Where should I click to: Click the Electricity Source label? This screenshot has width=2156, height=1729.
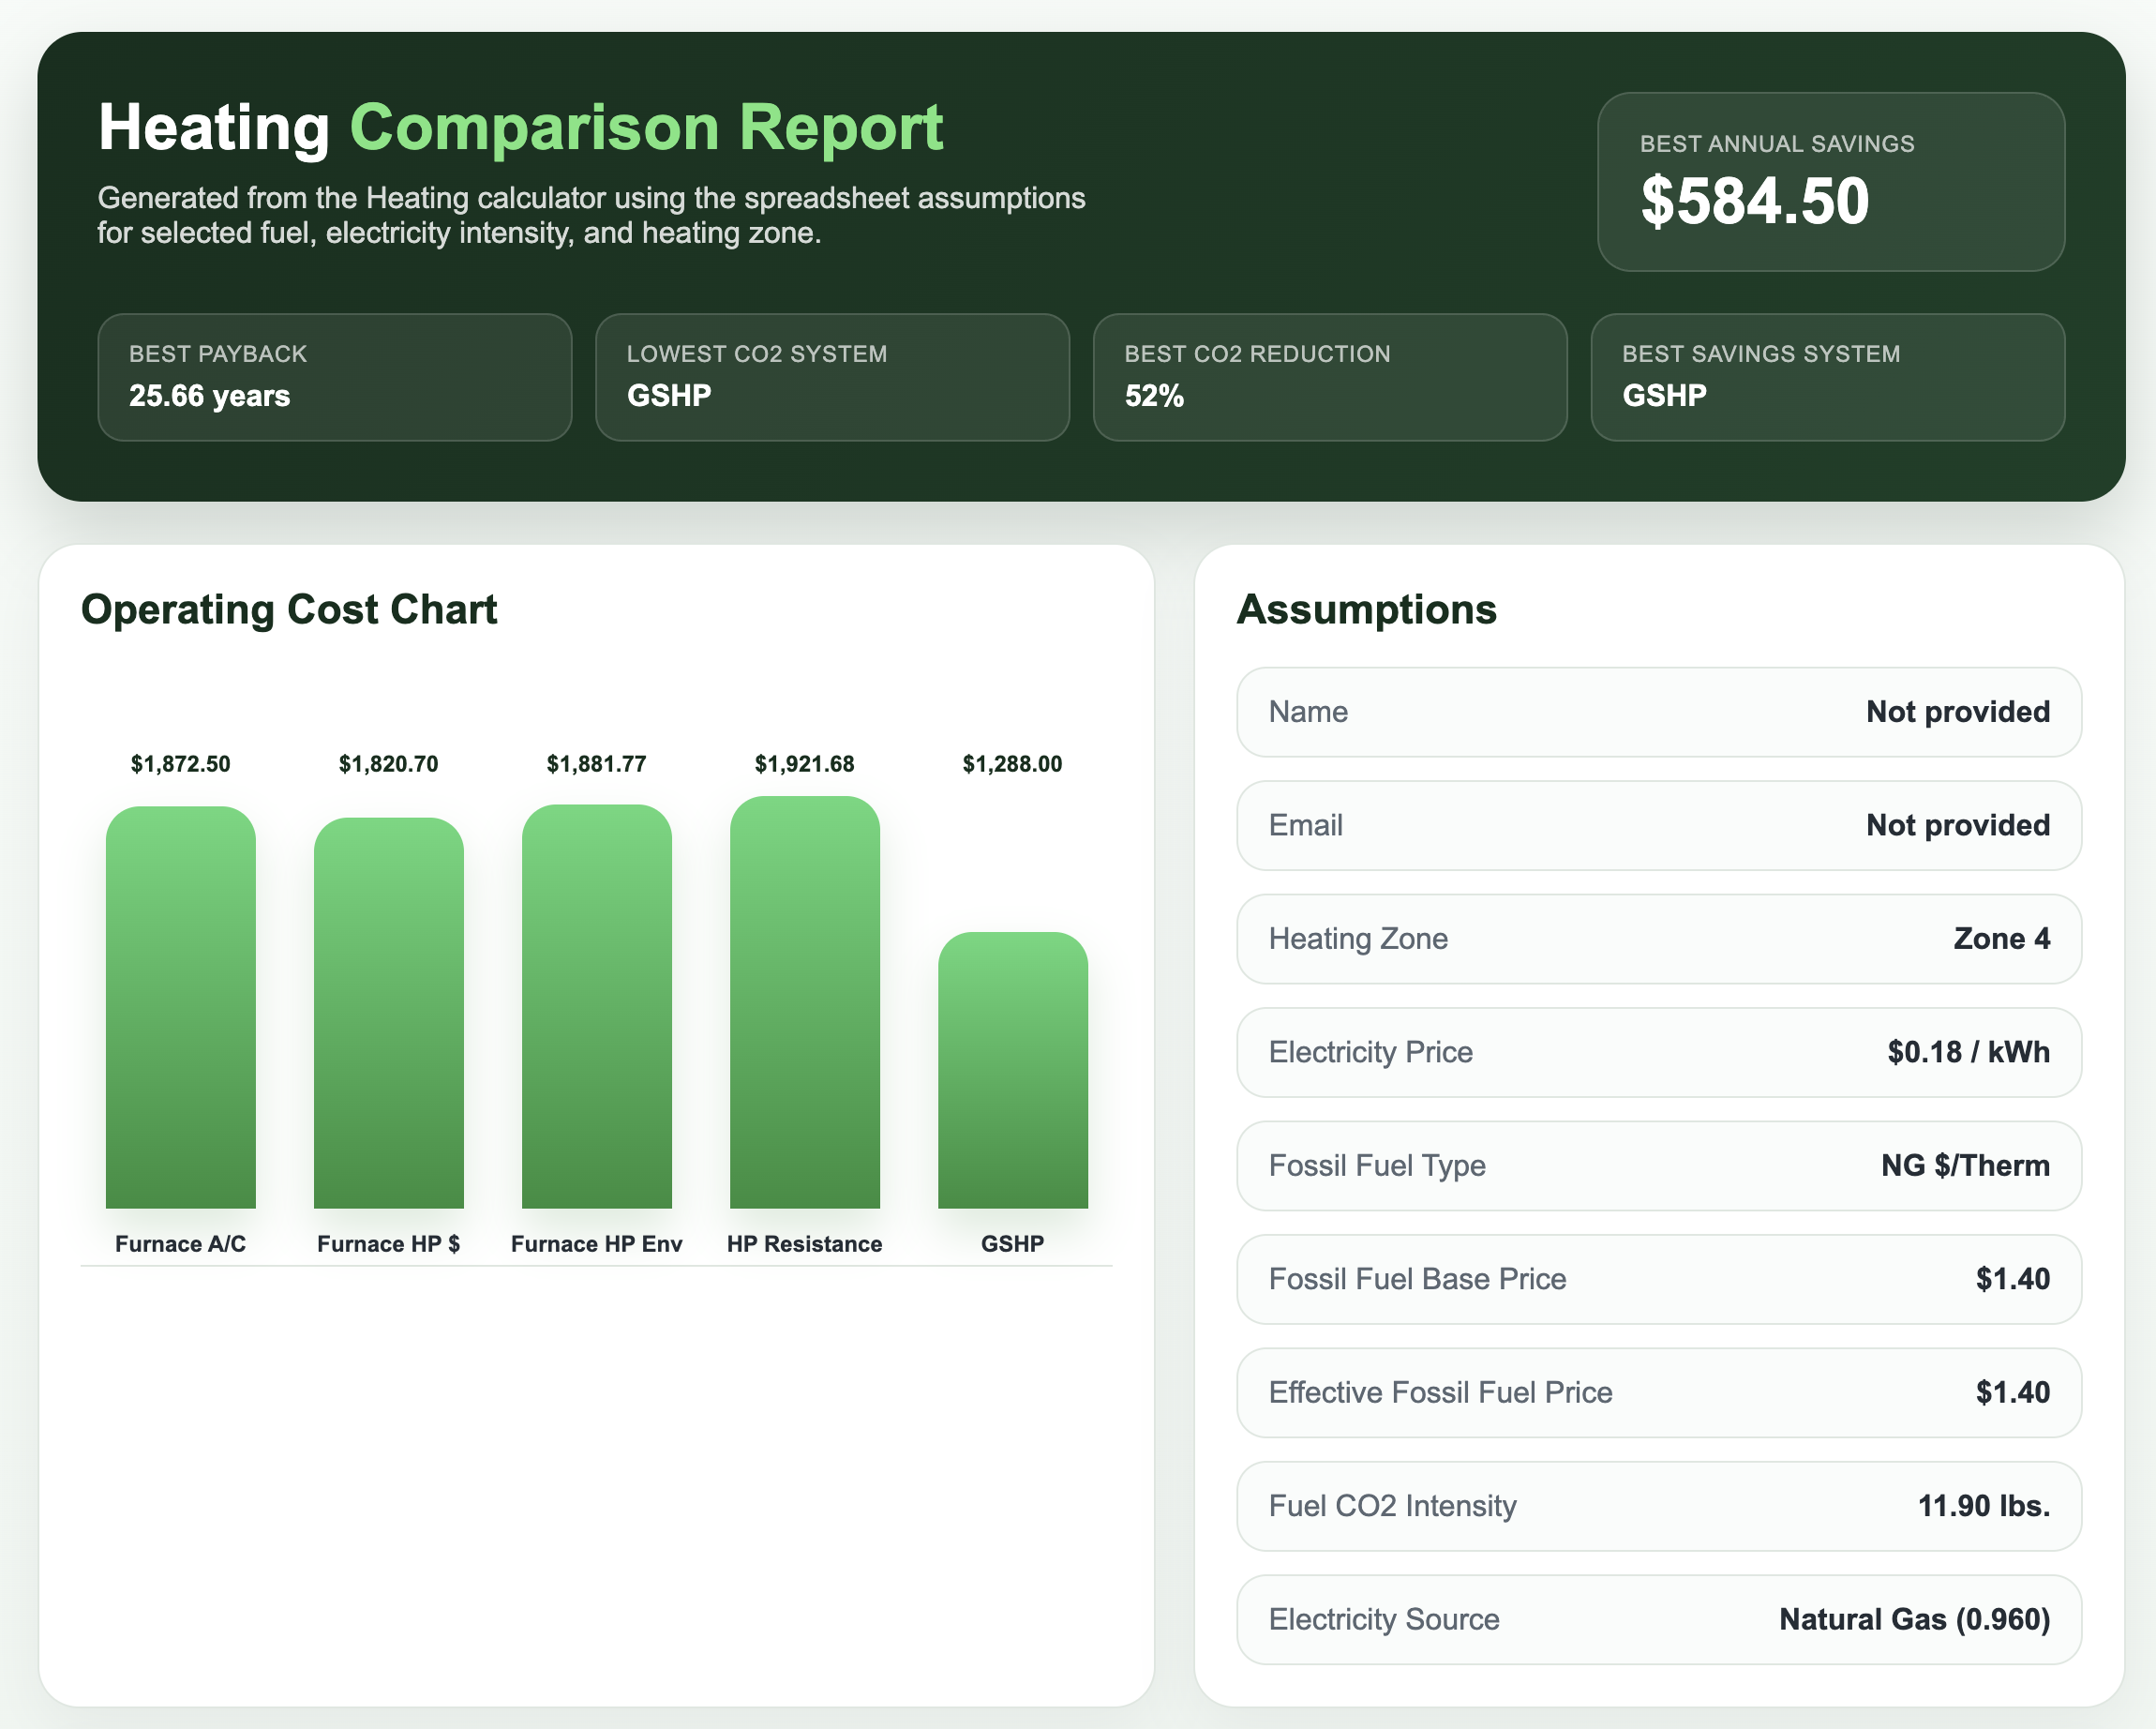pyautogui.click(x=1384, y=1620)
